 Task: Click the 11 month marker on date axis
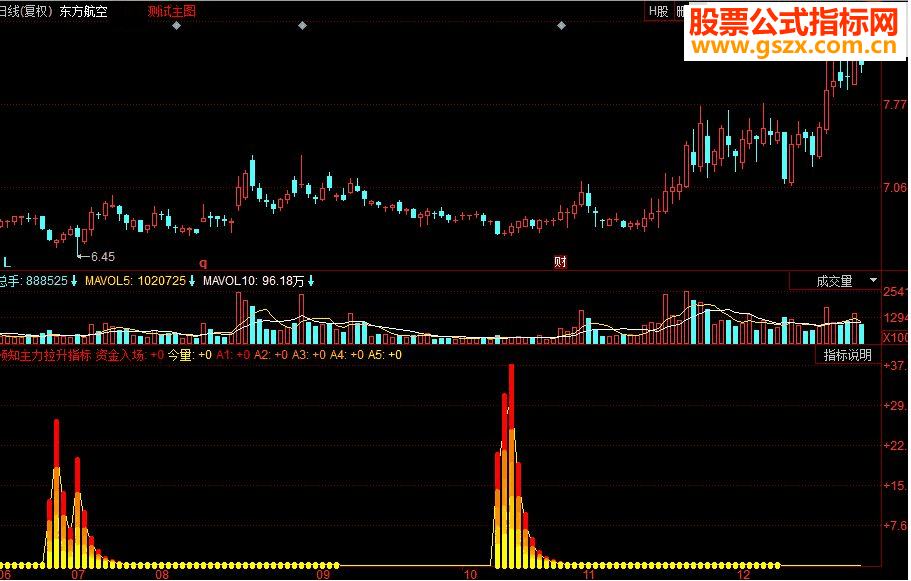point(589,575)
